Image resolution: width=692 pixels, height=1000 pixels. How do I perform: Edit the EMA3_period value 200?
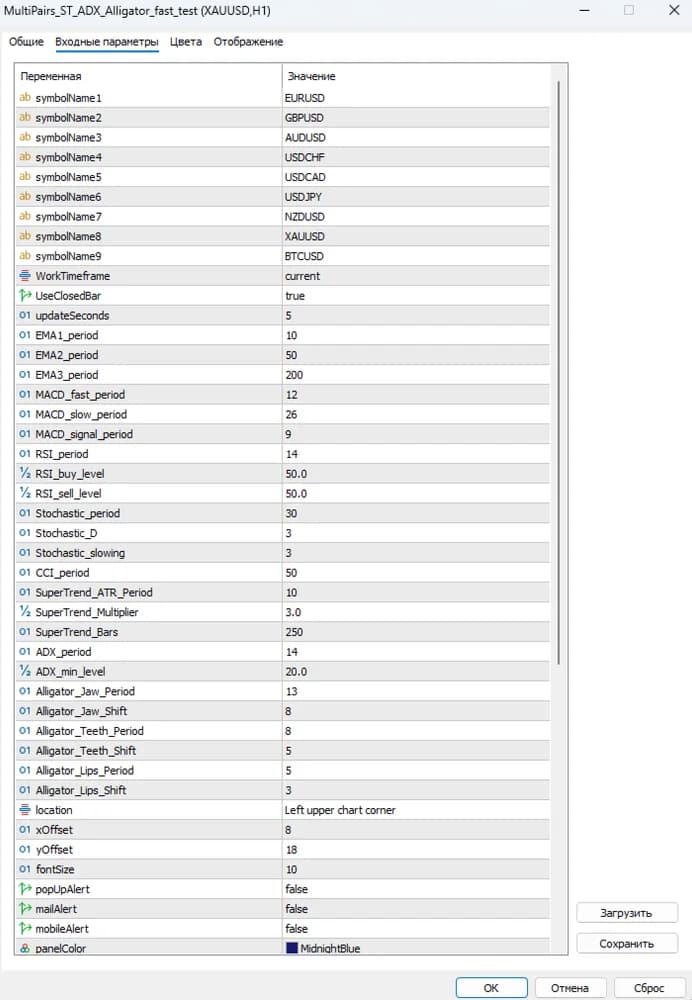coord(416,374)
